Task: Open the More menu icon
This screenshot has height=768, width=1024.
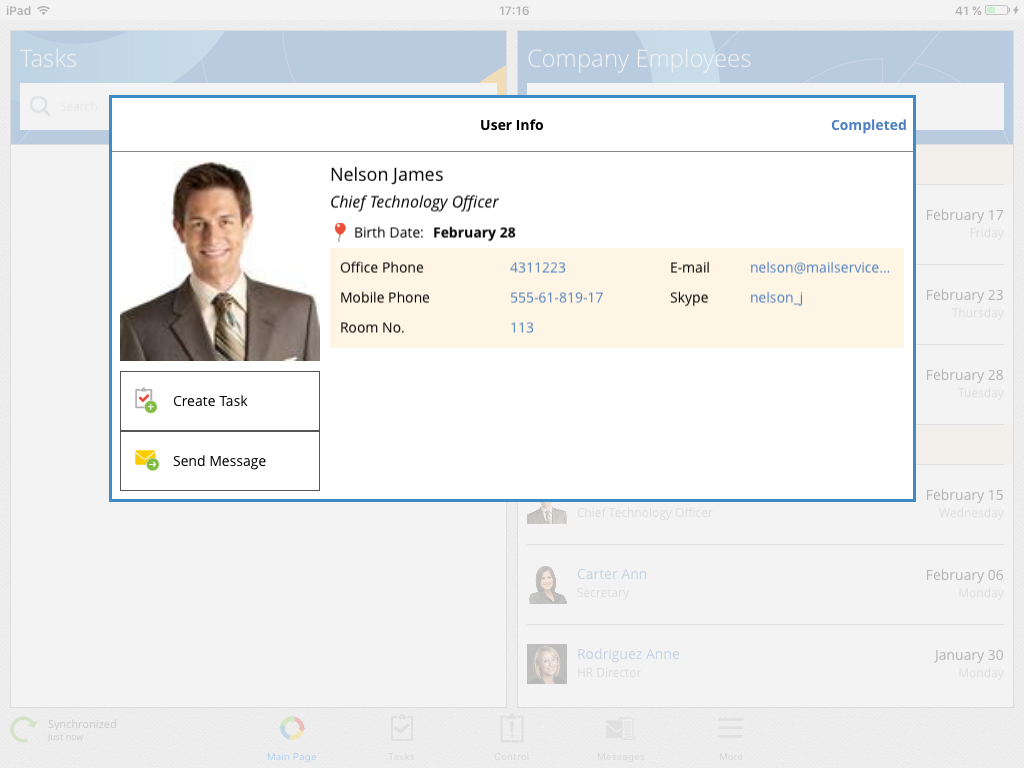Action: [731, 730]
